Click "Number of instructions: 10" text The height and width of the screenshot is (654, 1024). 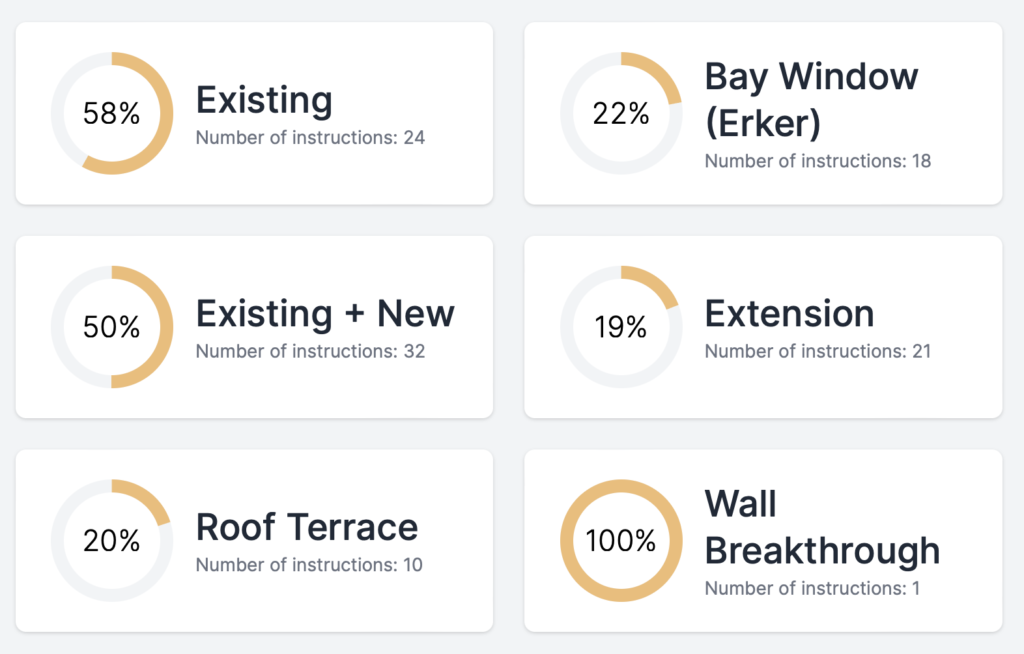(x=309, y=565)
